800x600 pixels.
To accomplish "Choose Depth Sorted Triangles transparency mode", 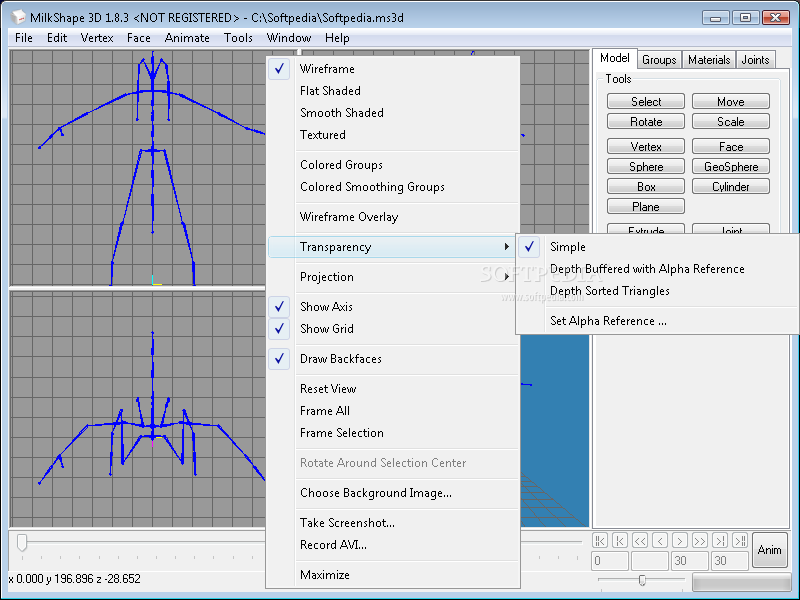I will [610, 291].
